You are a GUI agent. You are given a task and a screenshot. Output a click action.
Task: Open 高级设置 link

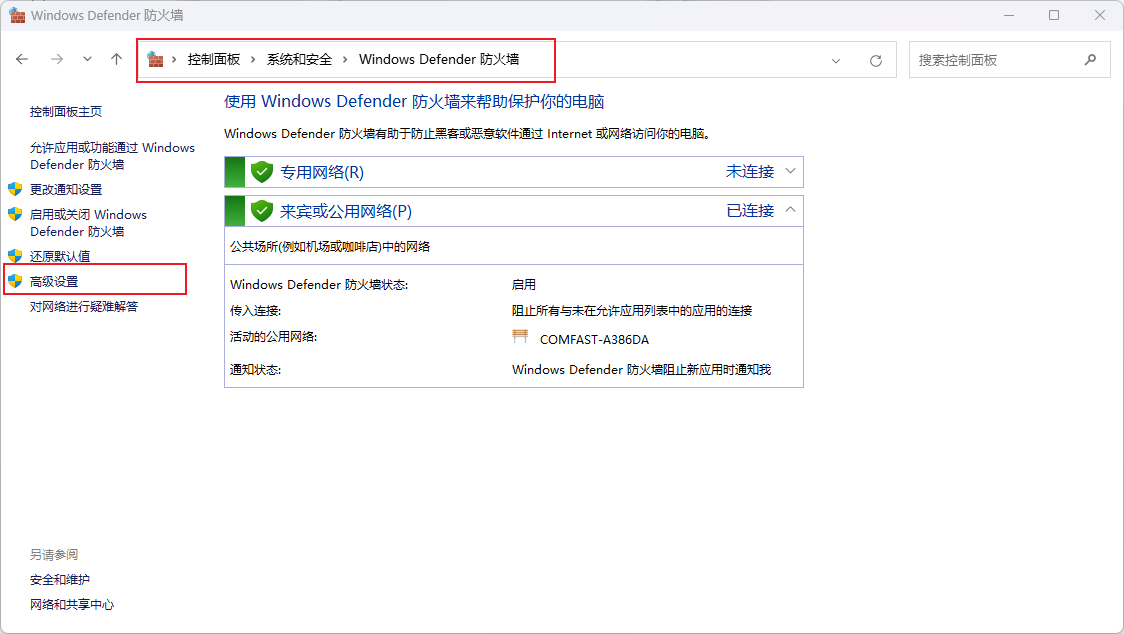(54, 281)
